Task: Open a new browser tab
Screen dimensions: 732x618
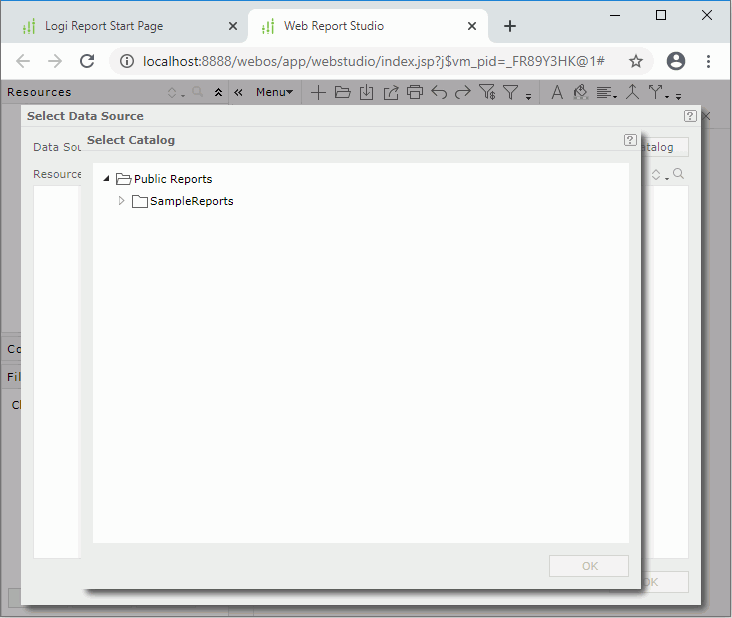Action: click(510, 26)
